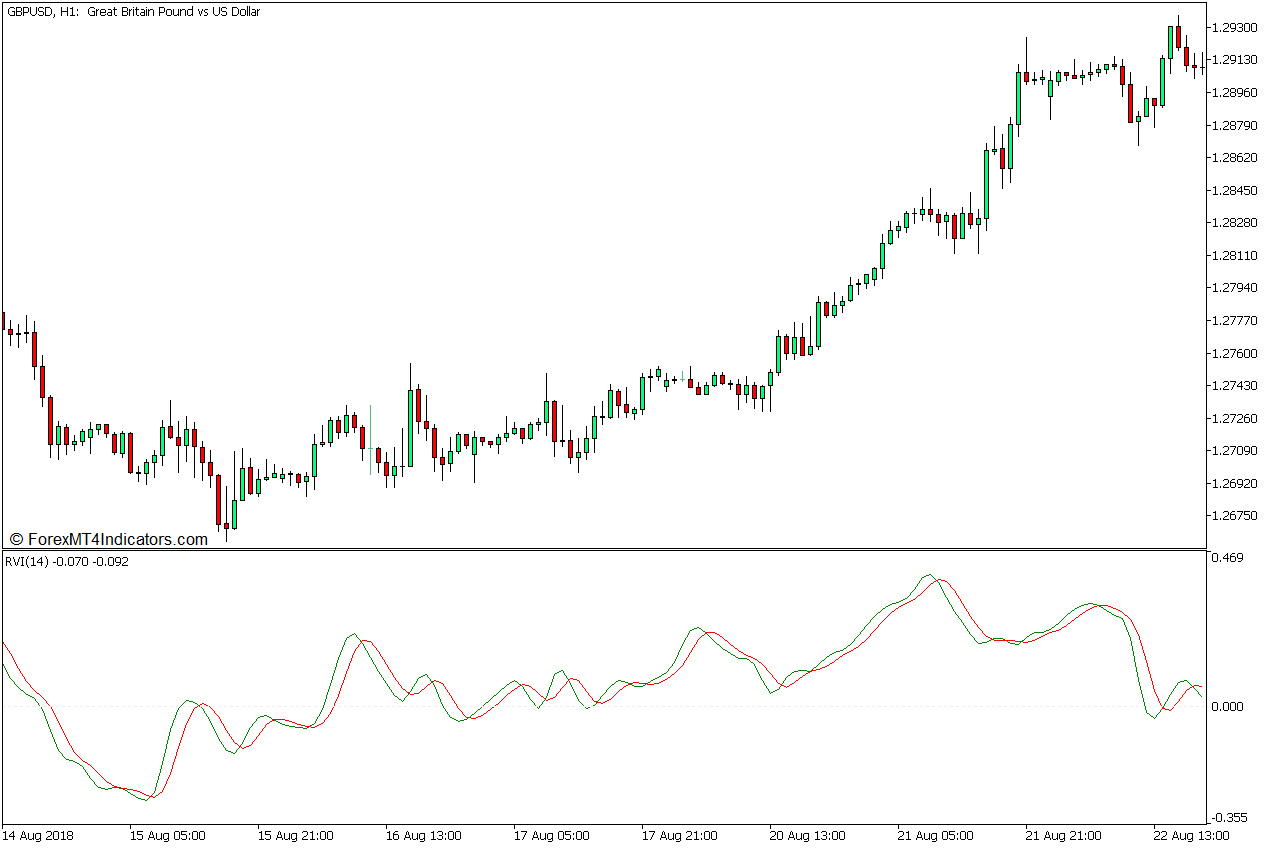Screen dimensions: 1276x848
Task: Click the GBPUSD, H1 chart title text
Action: [x=132, y=12]
